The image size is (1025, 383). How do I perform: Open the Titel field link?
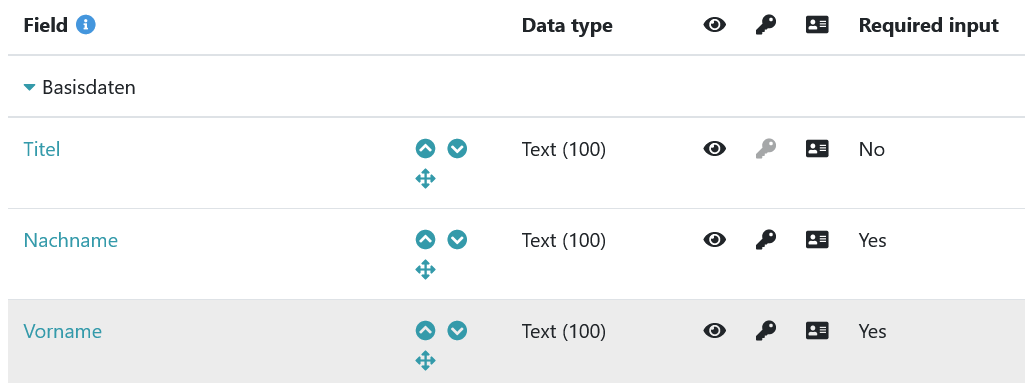(x=42, y=149)
